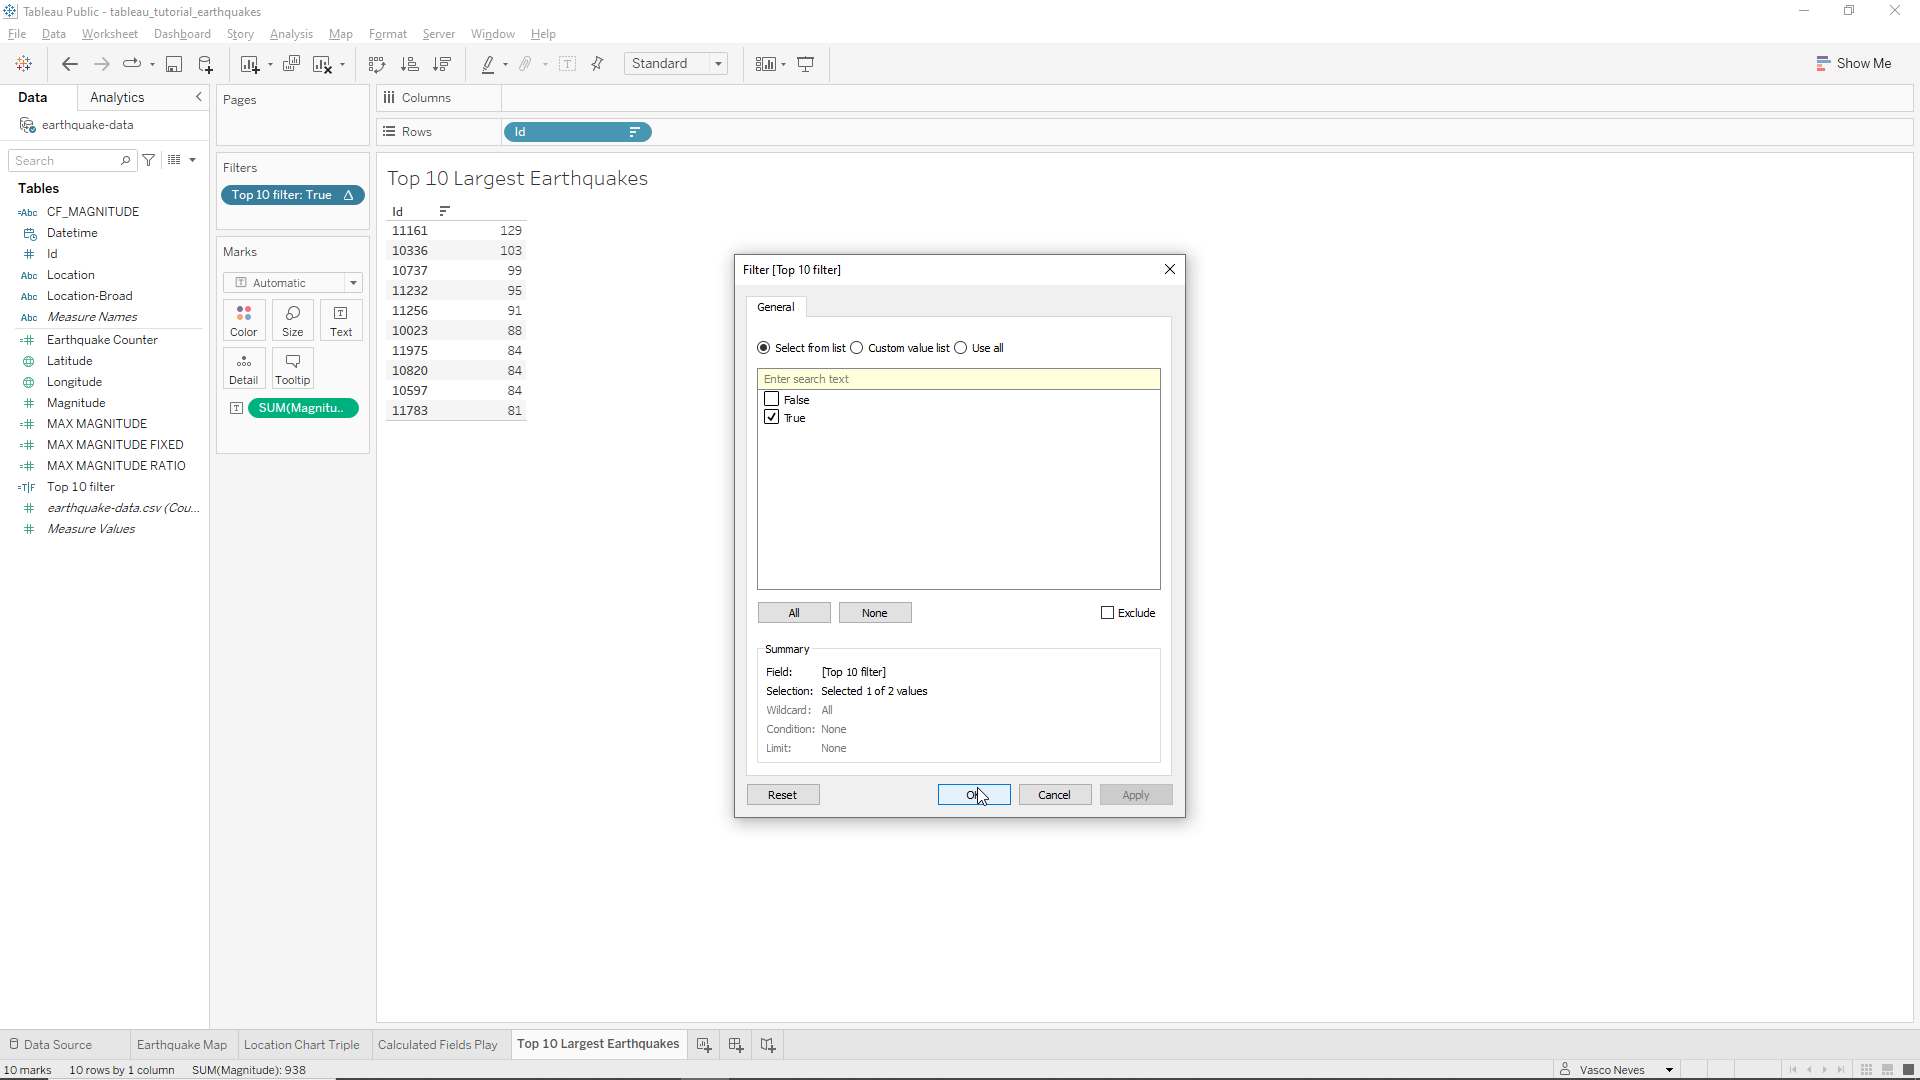The width and height of the screenshot is (1920, 1080).
Task: Click the Clear Sheet toolbar icon
Action: coord(322,64)
